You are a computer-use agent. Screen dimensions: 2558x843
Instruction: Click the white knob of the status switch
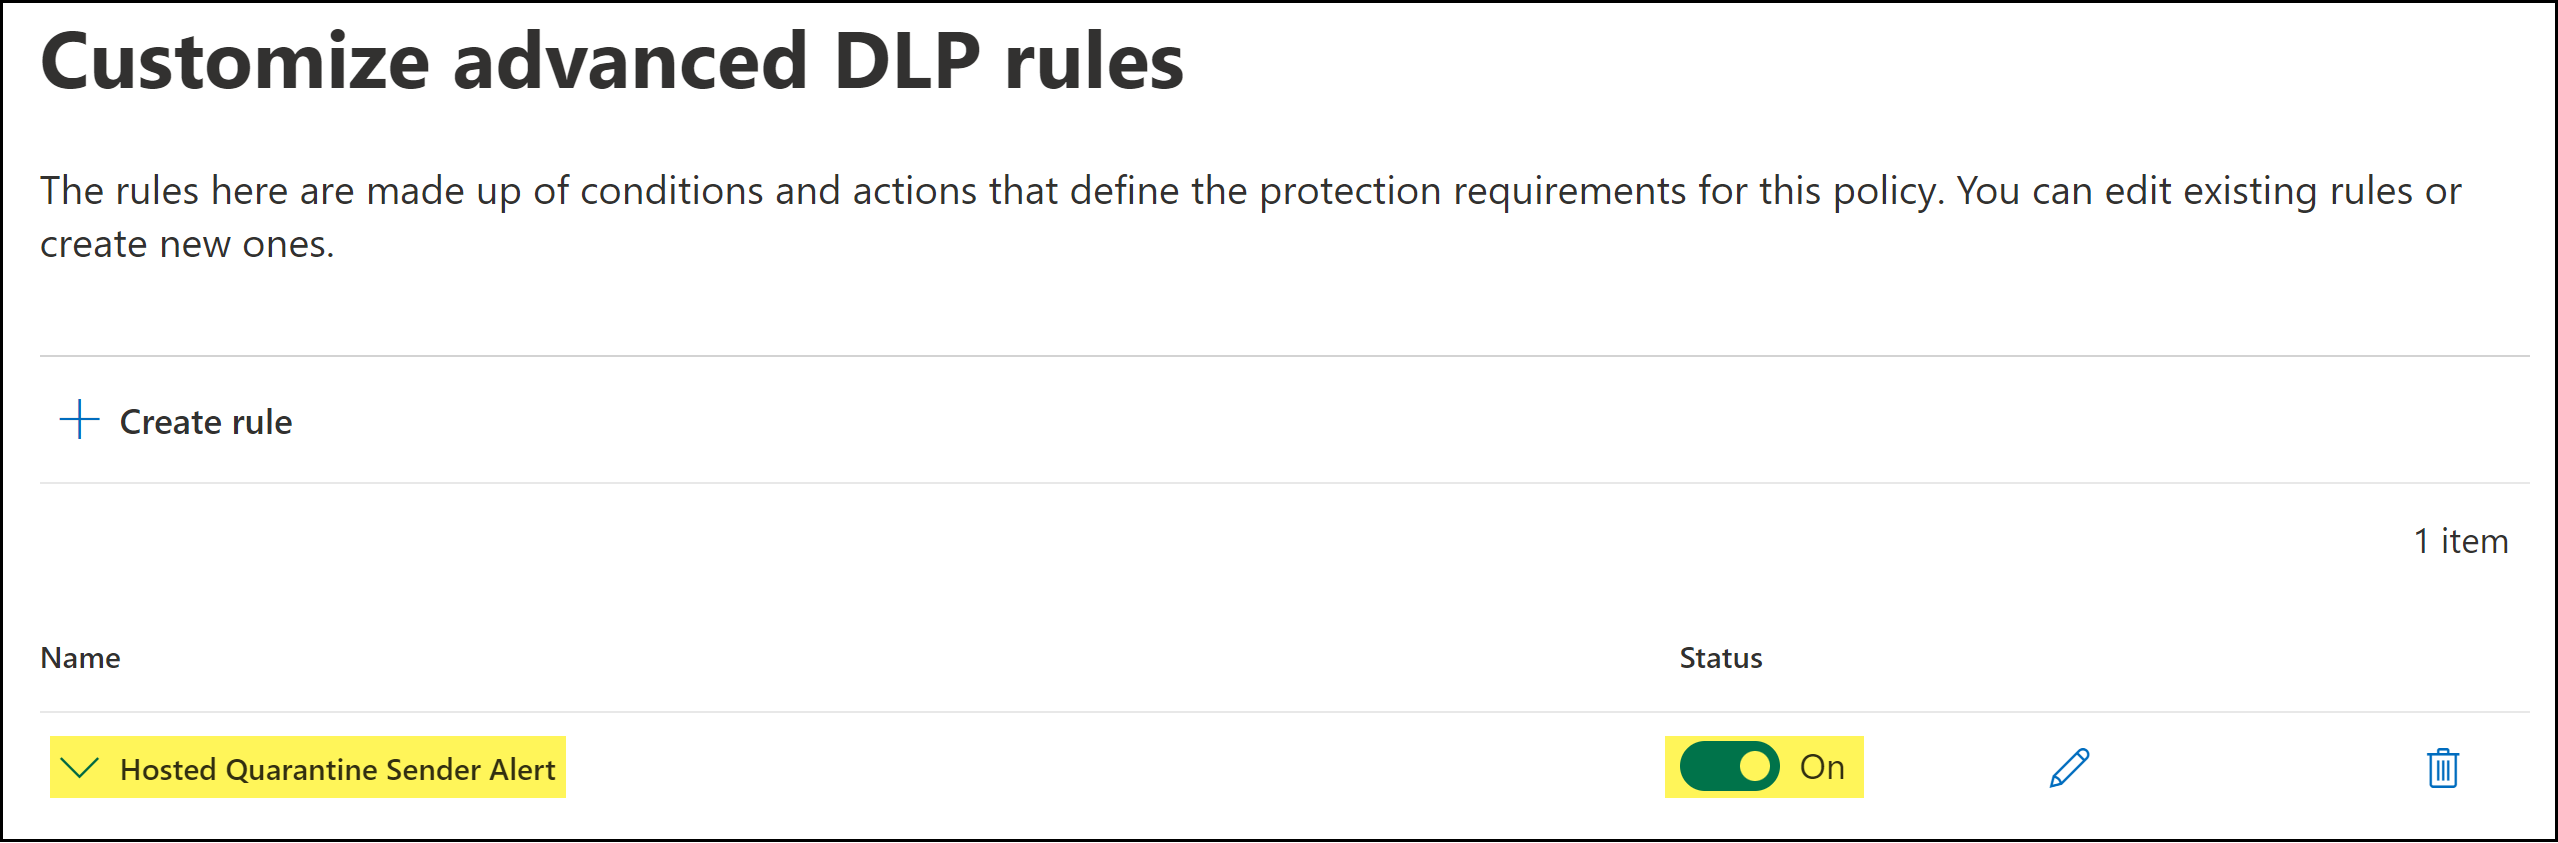tap(1754, 767)
